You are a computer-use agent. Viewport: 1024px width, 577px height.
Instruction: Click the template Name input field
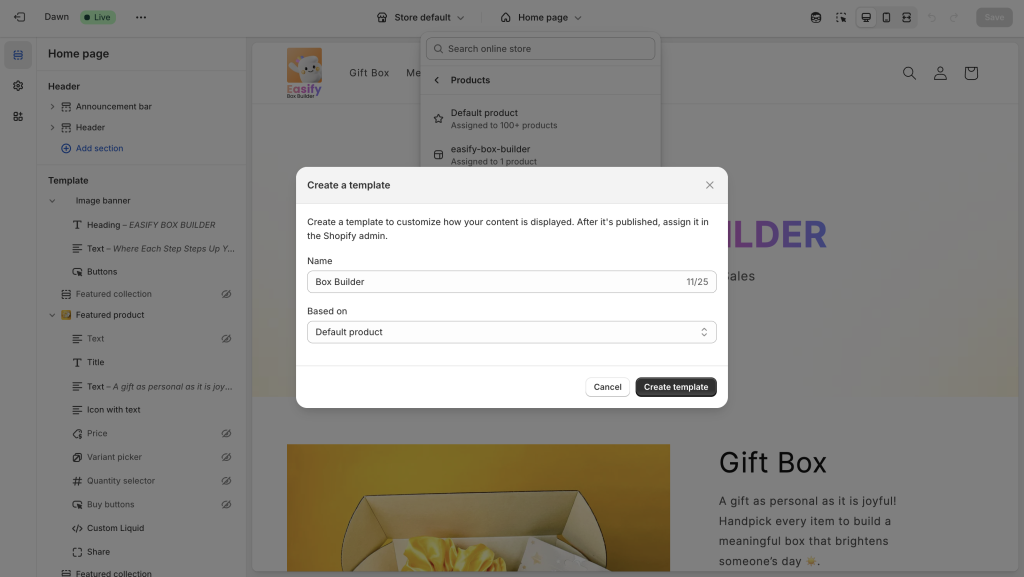[x=511, y=282]
